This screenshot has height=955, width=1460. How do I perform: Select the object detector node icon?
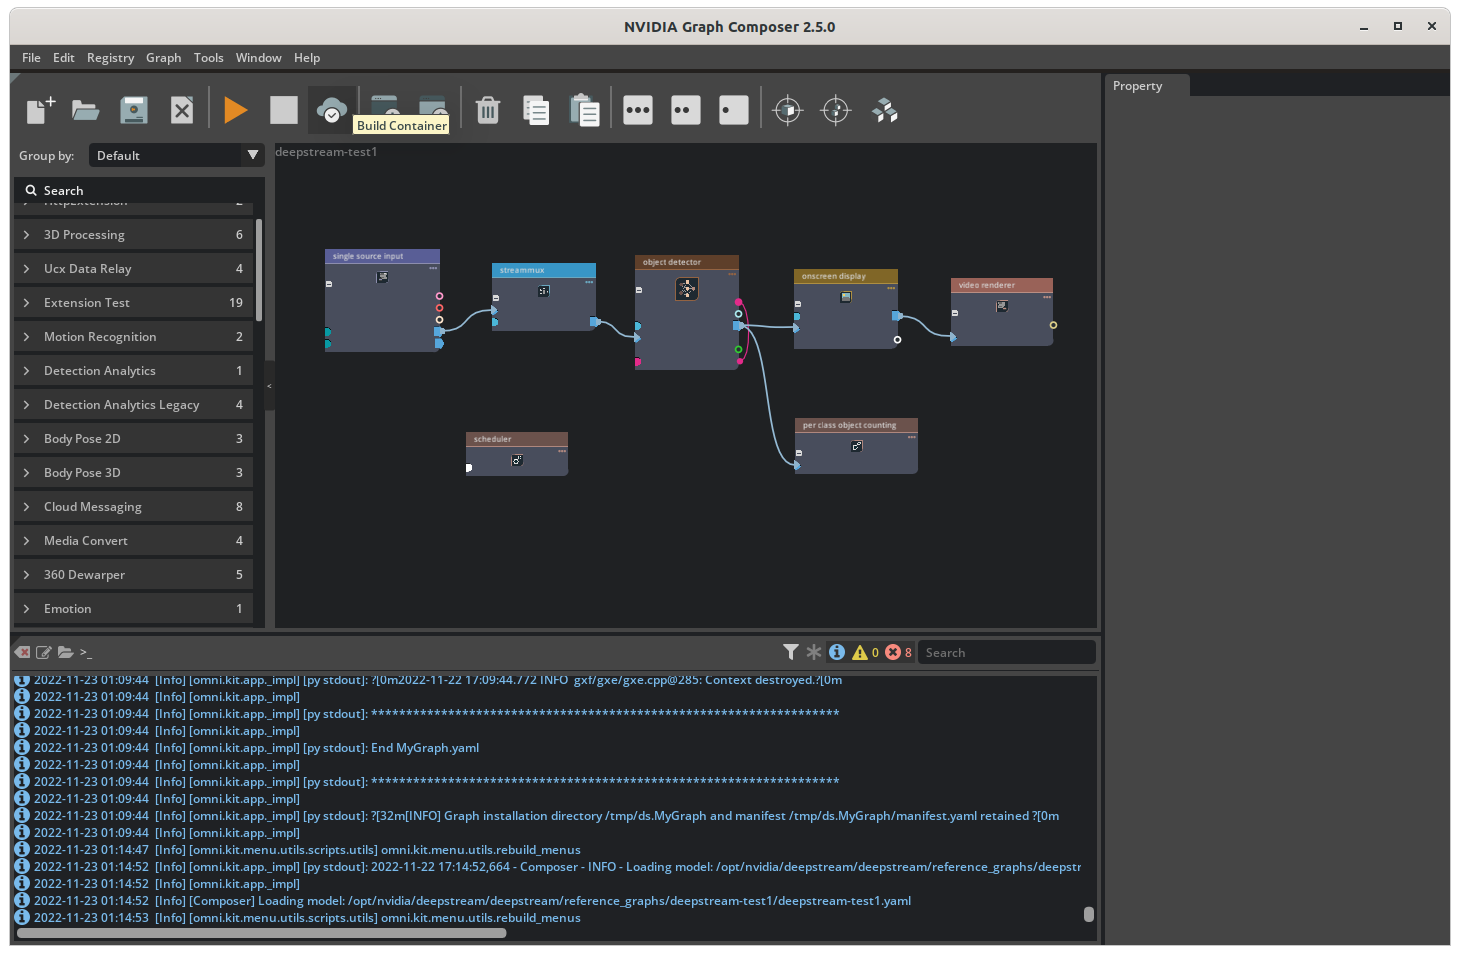[x=686, y=289]
